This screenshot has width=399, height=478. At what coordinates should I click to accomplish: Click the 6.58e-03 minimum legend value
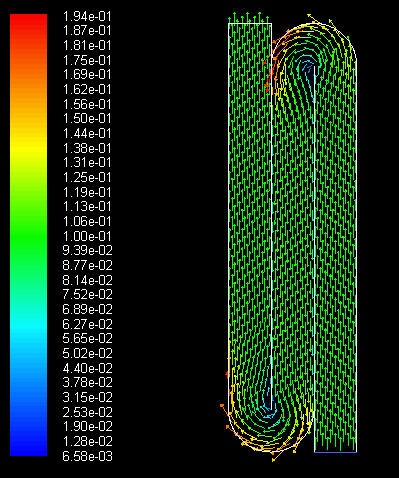[87, 456]
